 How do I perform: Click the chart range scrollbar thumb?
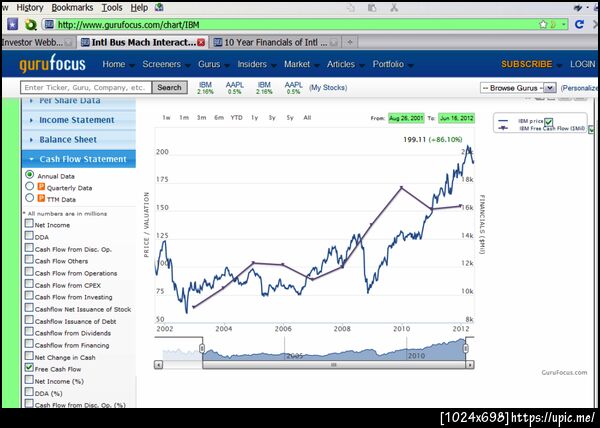pos(334,365)
